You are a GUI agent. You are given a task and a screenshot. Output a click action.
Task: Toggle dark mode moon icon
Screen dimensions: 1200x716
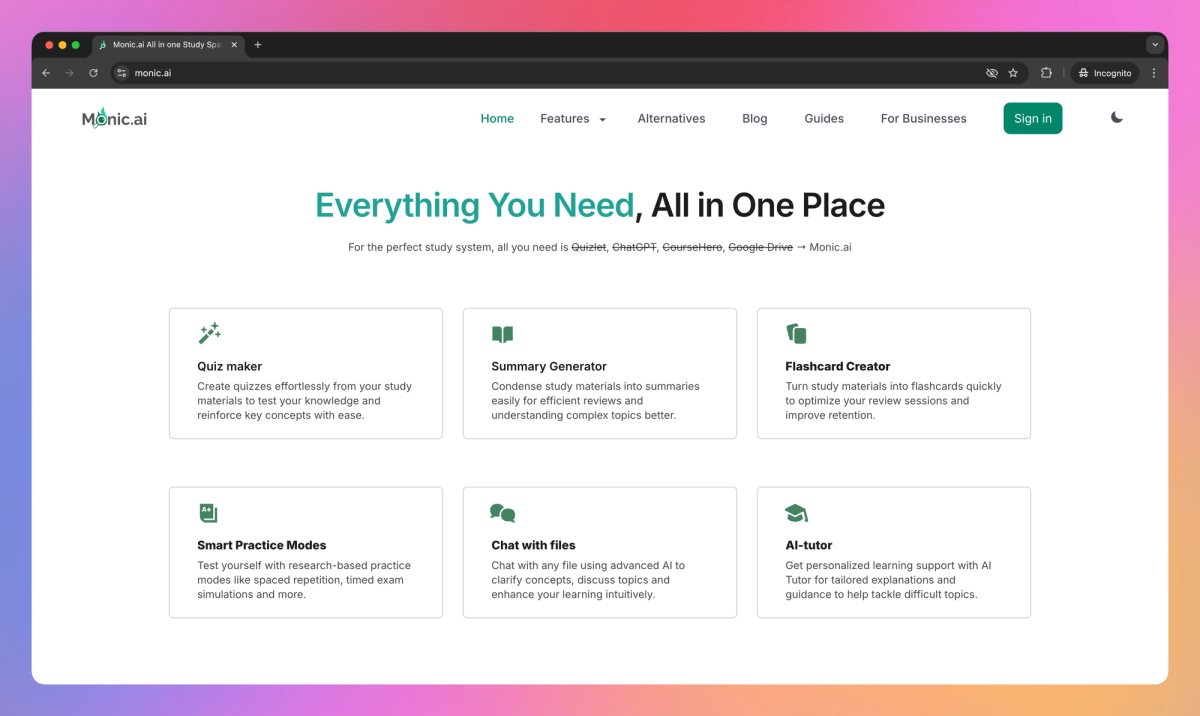tap(1117, 117)
